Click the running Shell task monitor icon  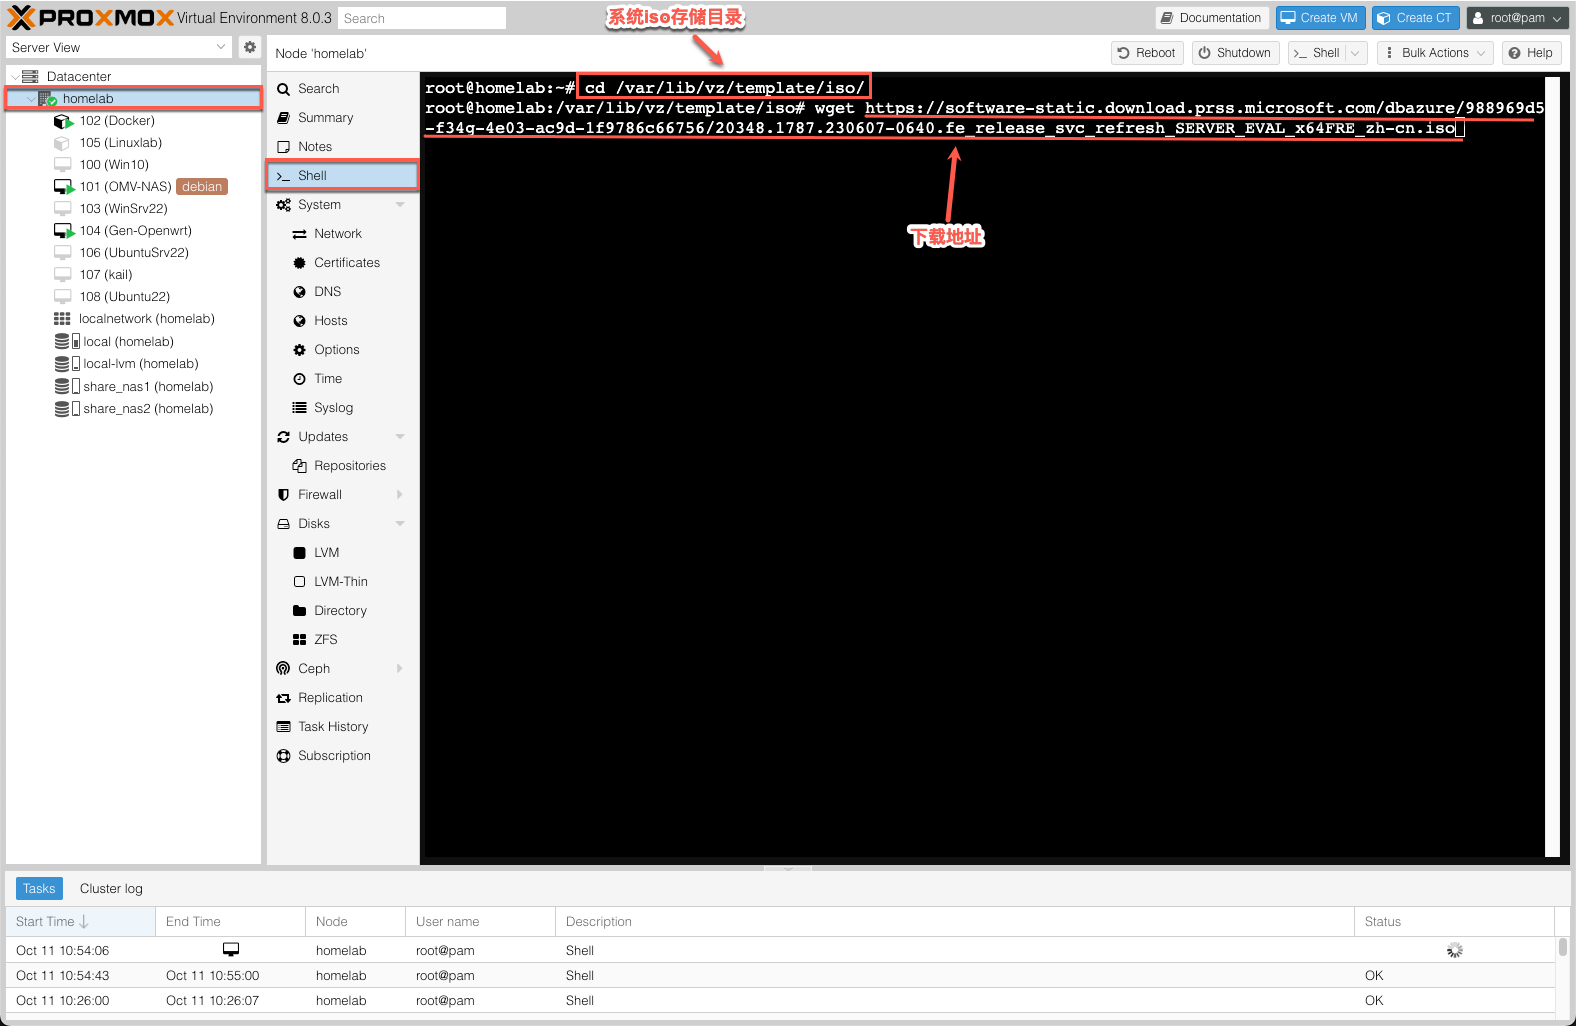231,950
